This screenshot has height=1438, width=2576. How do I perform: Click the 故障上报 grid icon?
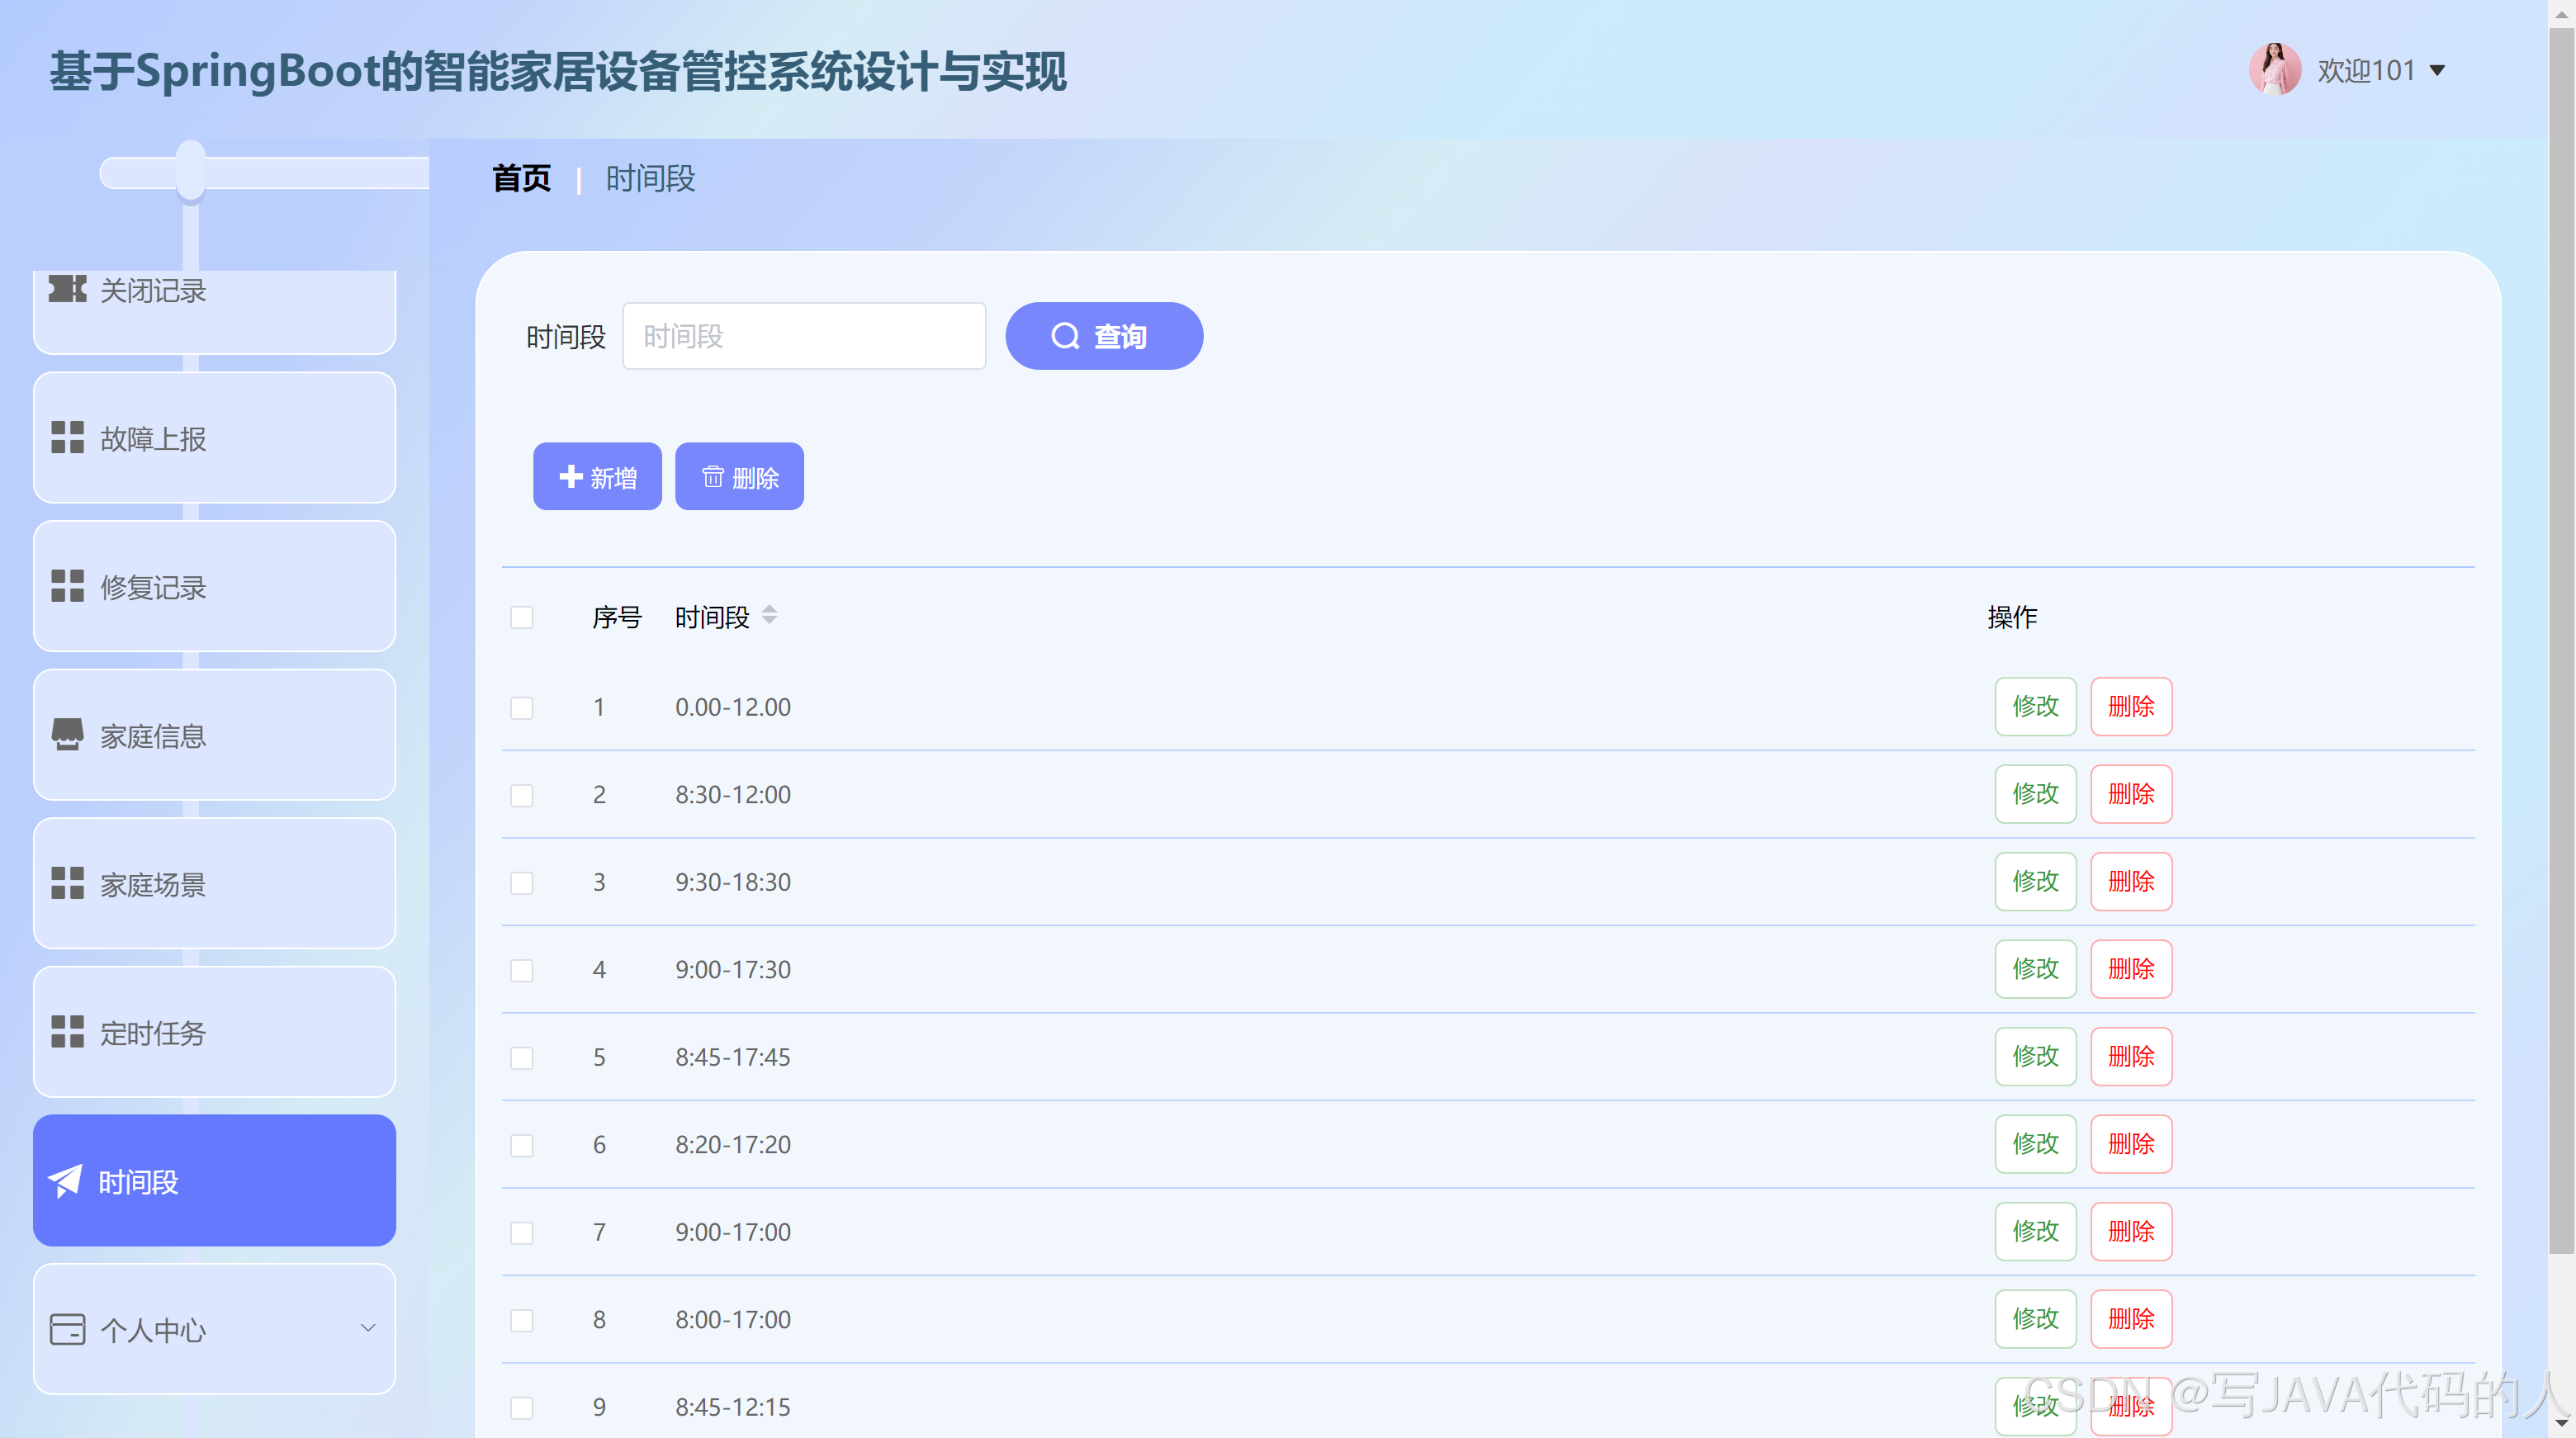67,437
